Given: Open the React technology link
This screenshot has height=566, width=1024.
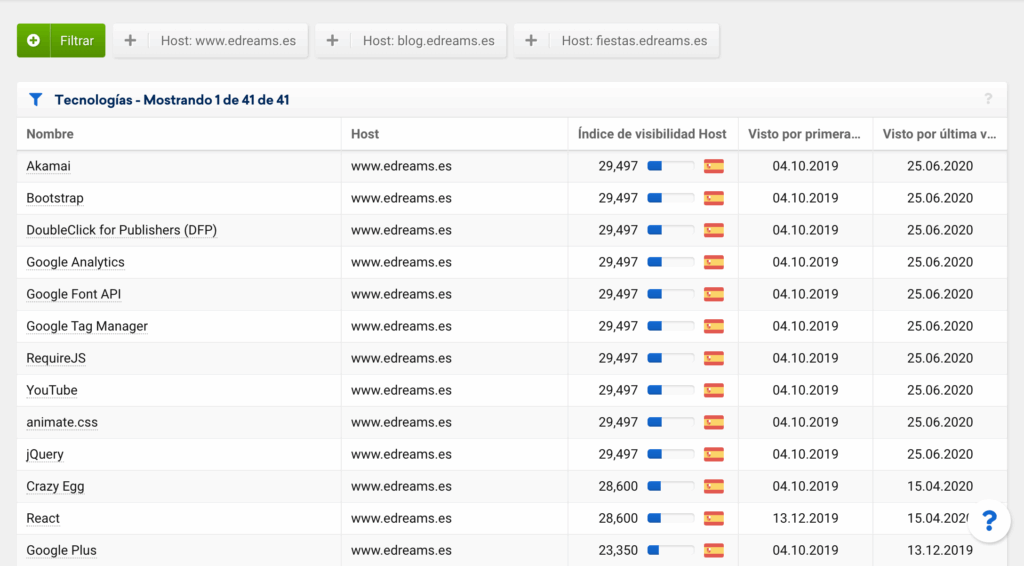Looking at the screenshot, I should pos(42,518).
